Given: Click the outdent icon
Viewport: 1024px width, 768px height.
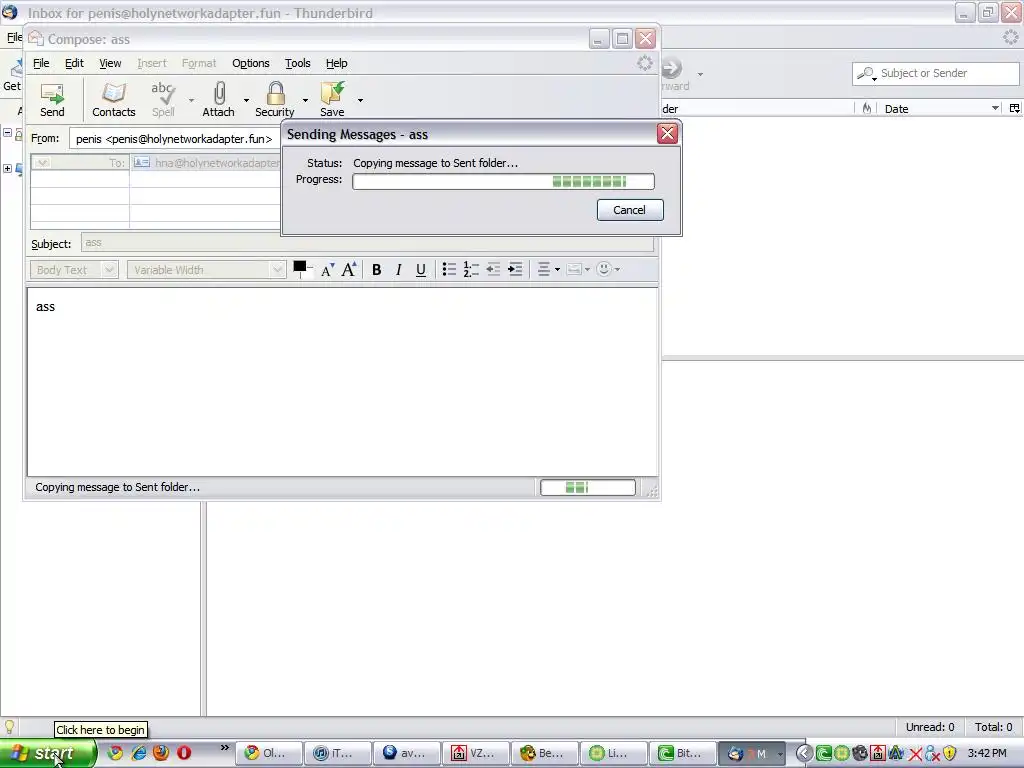Looking at the screenshot, I should click(493, 269).
